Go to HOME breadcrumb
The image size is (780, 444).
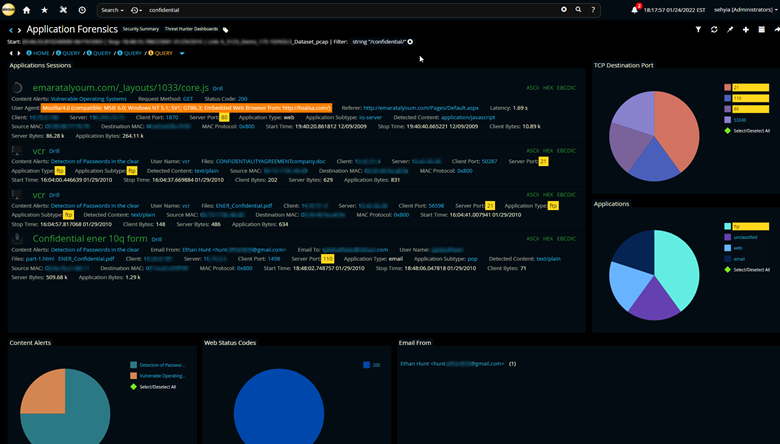38,53
